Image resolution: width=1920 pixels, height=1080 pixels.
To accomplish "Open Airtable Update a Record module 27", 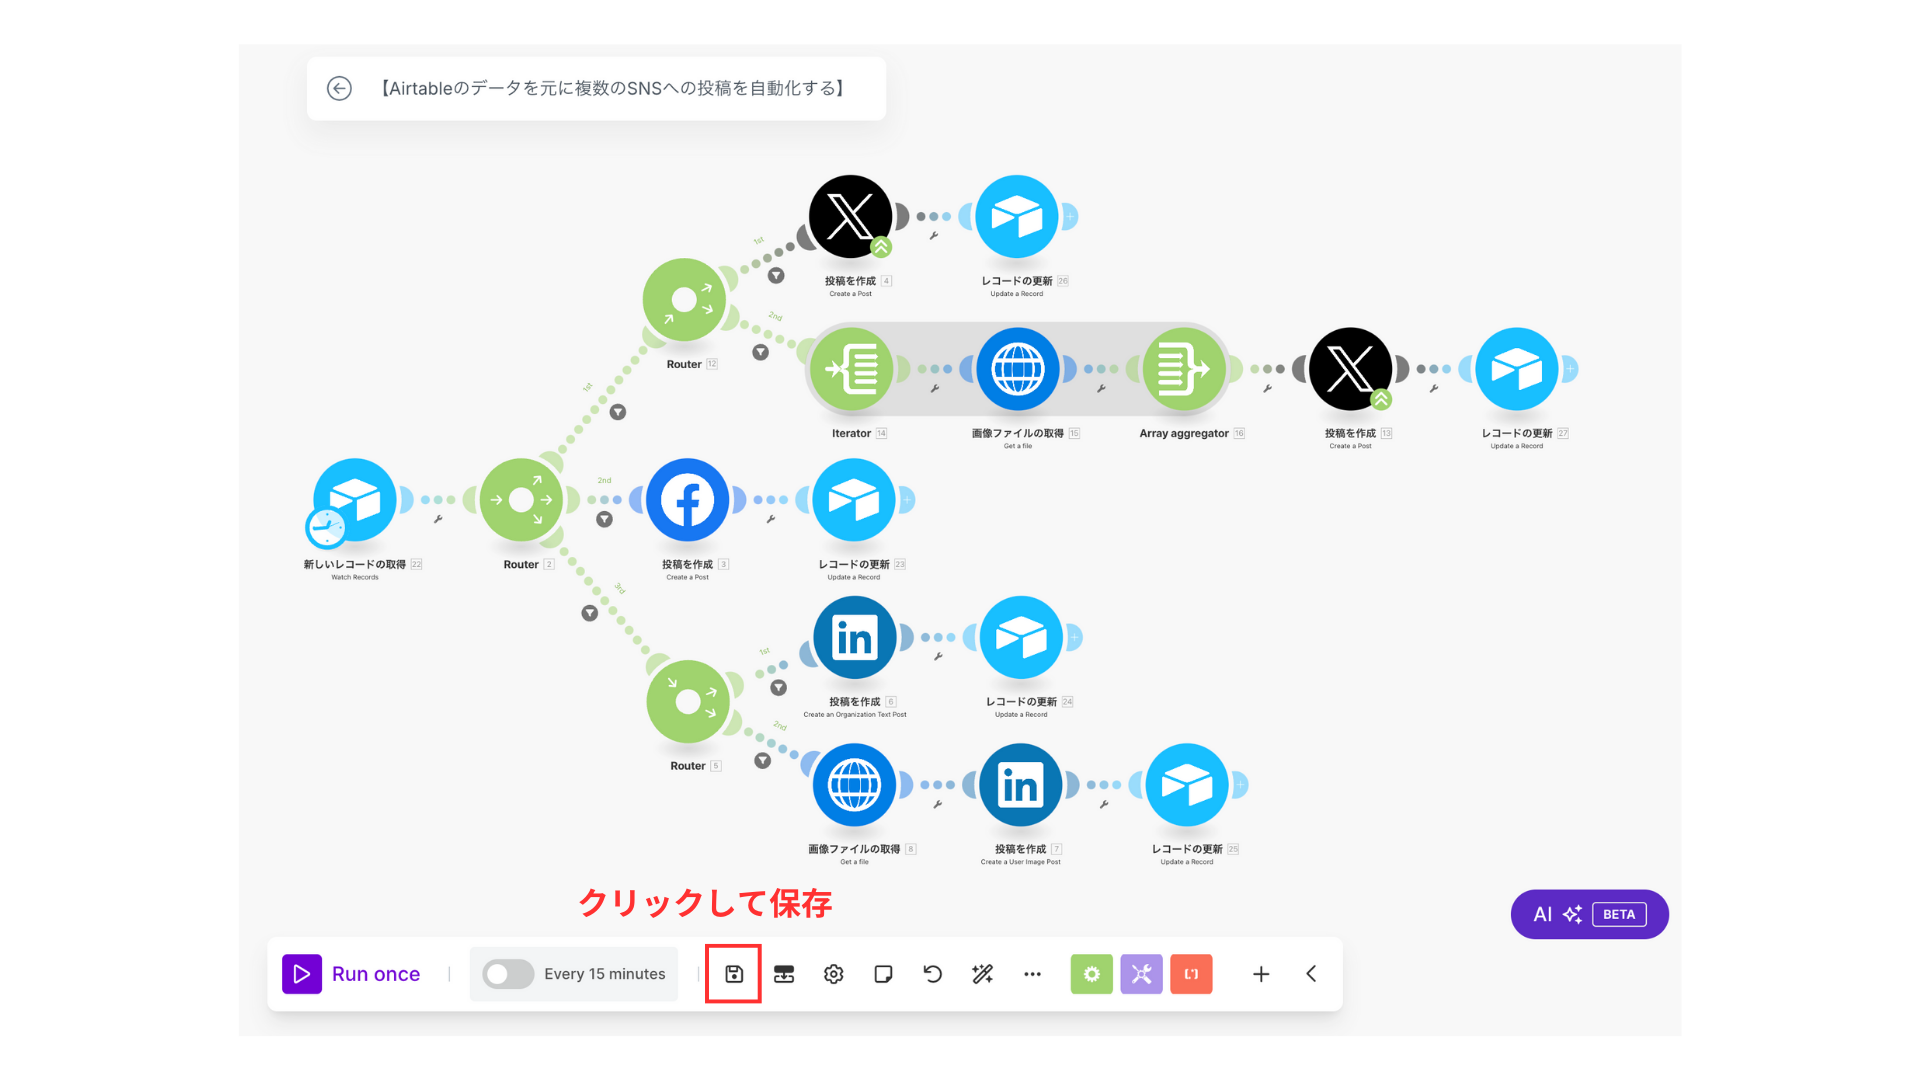I will pyautogui.click(x=1517, y=369).
